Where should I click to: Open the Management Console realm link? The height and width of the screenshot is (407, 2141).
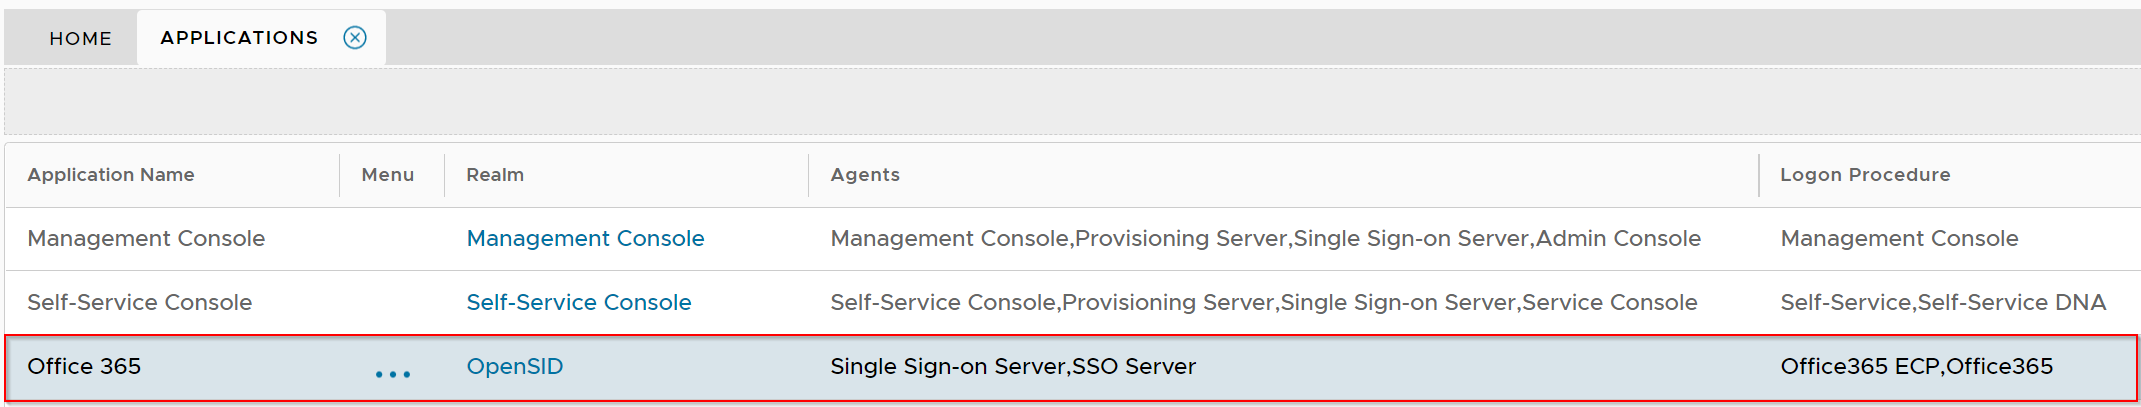point(585,239)
